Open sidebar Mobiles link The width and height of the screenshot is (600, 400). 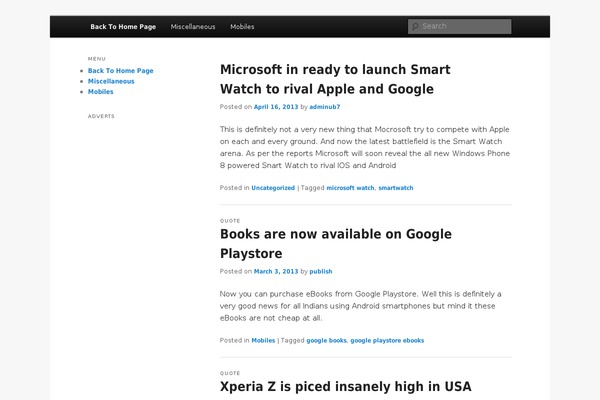click(100, 91)
